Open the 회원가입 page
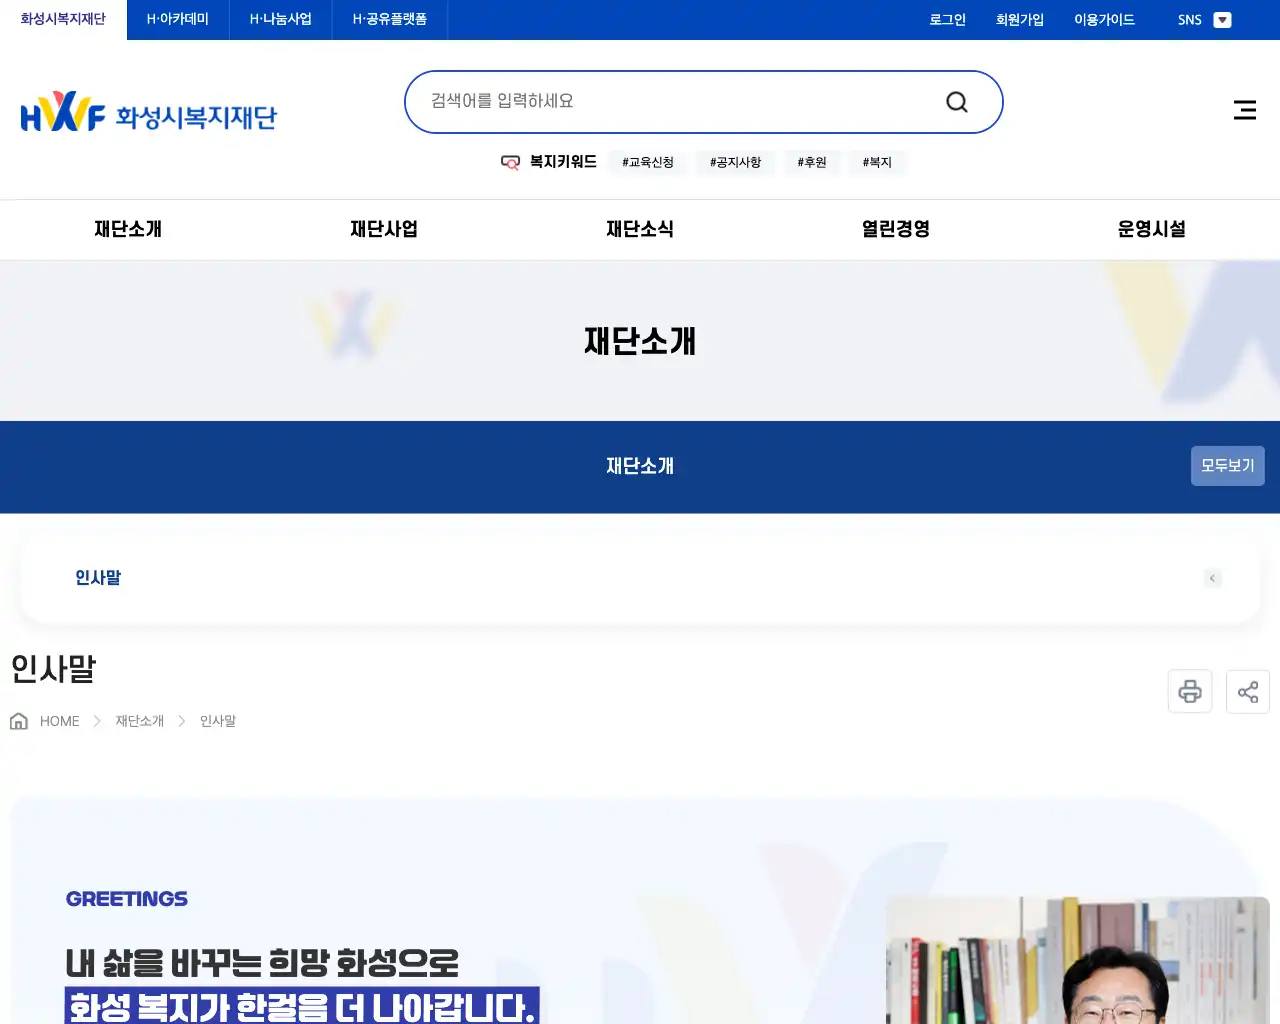The image size is (1280, 1024). [1019, 19]
